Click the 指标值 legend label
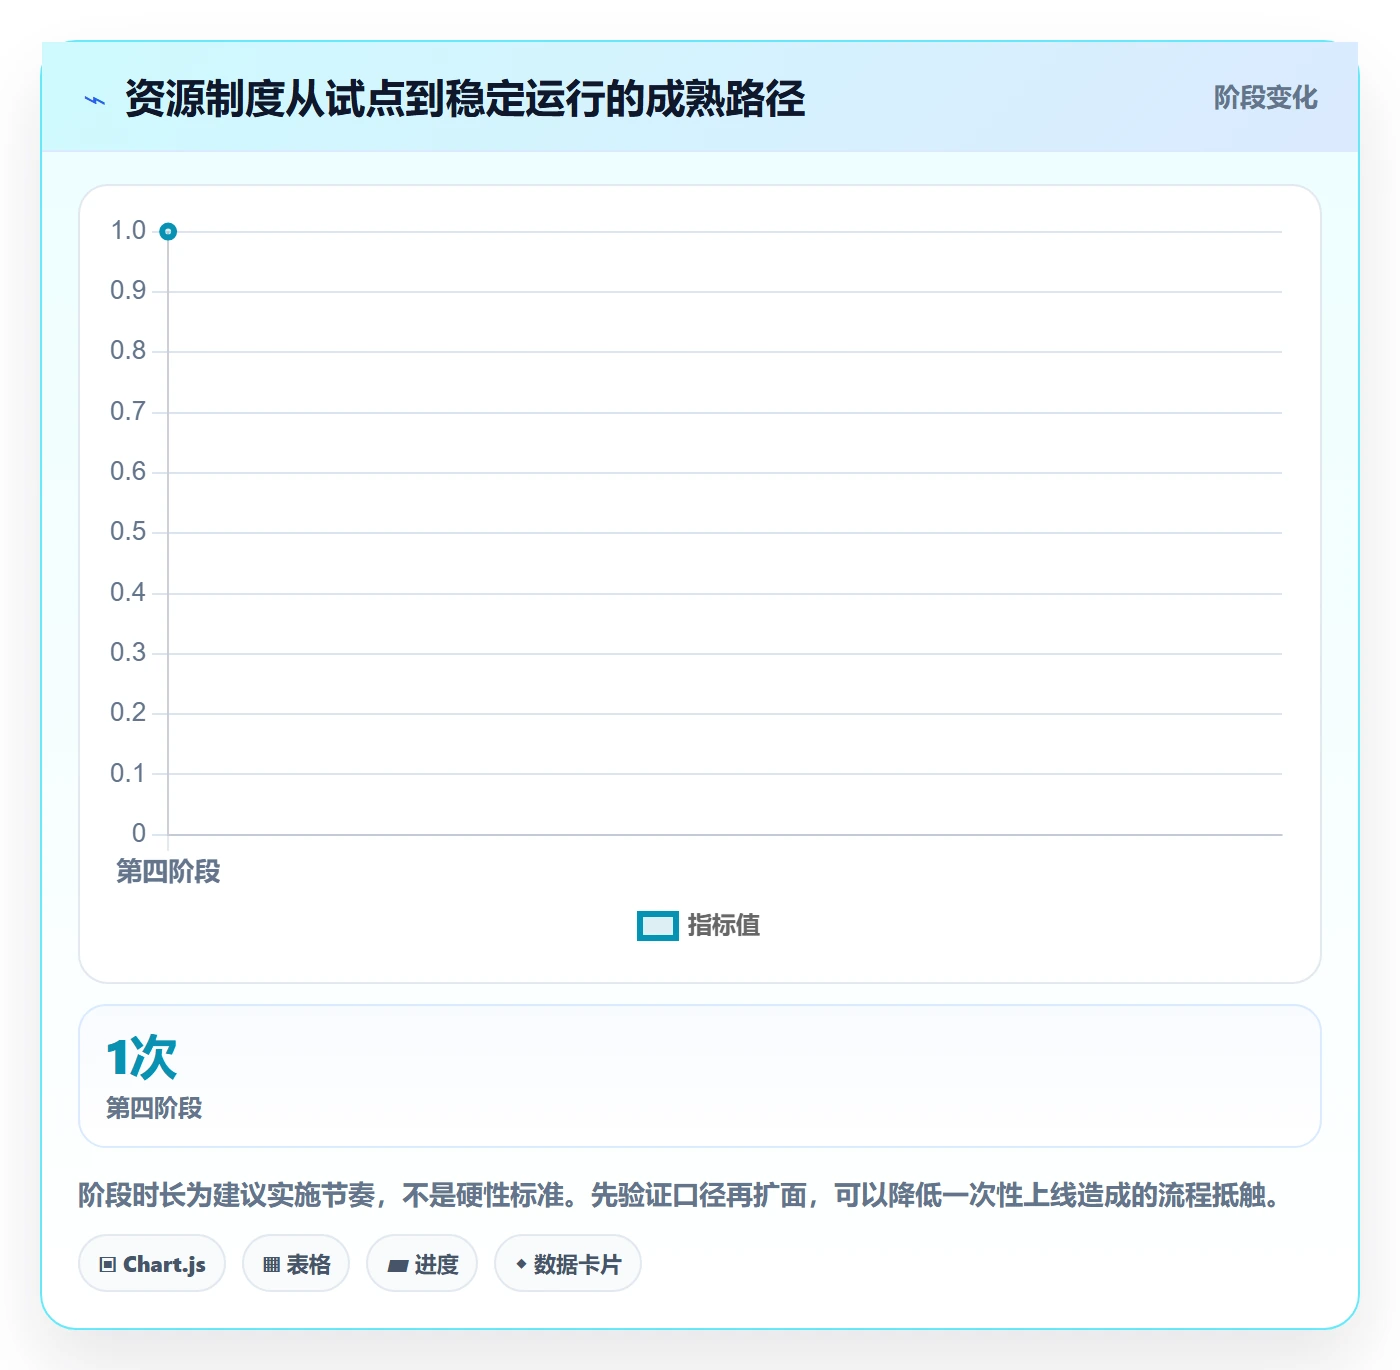The width and height of the screenshot is (1400, 1370). [723, 926]
